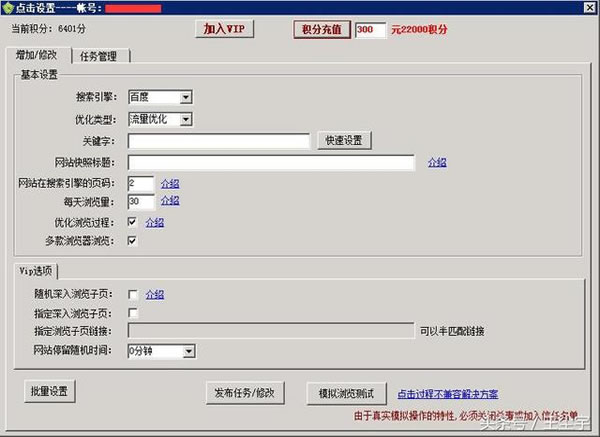Click the 网站在搜索引擎的页码 field
The height and width of the screenshot is (437, 600).
(x=141, y=183)
